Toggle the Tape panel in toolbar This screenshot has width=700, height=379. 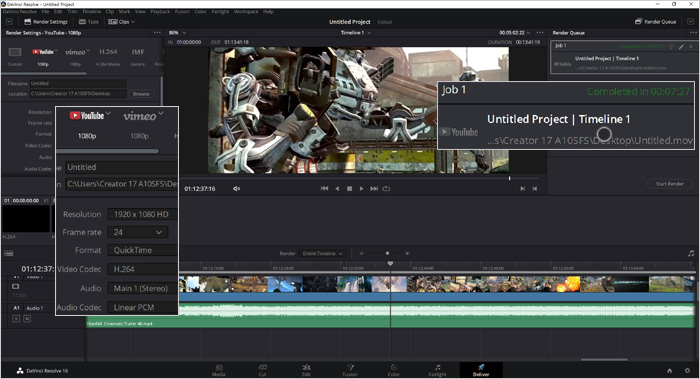point(89,21)
